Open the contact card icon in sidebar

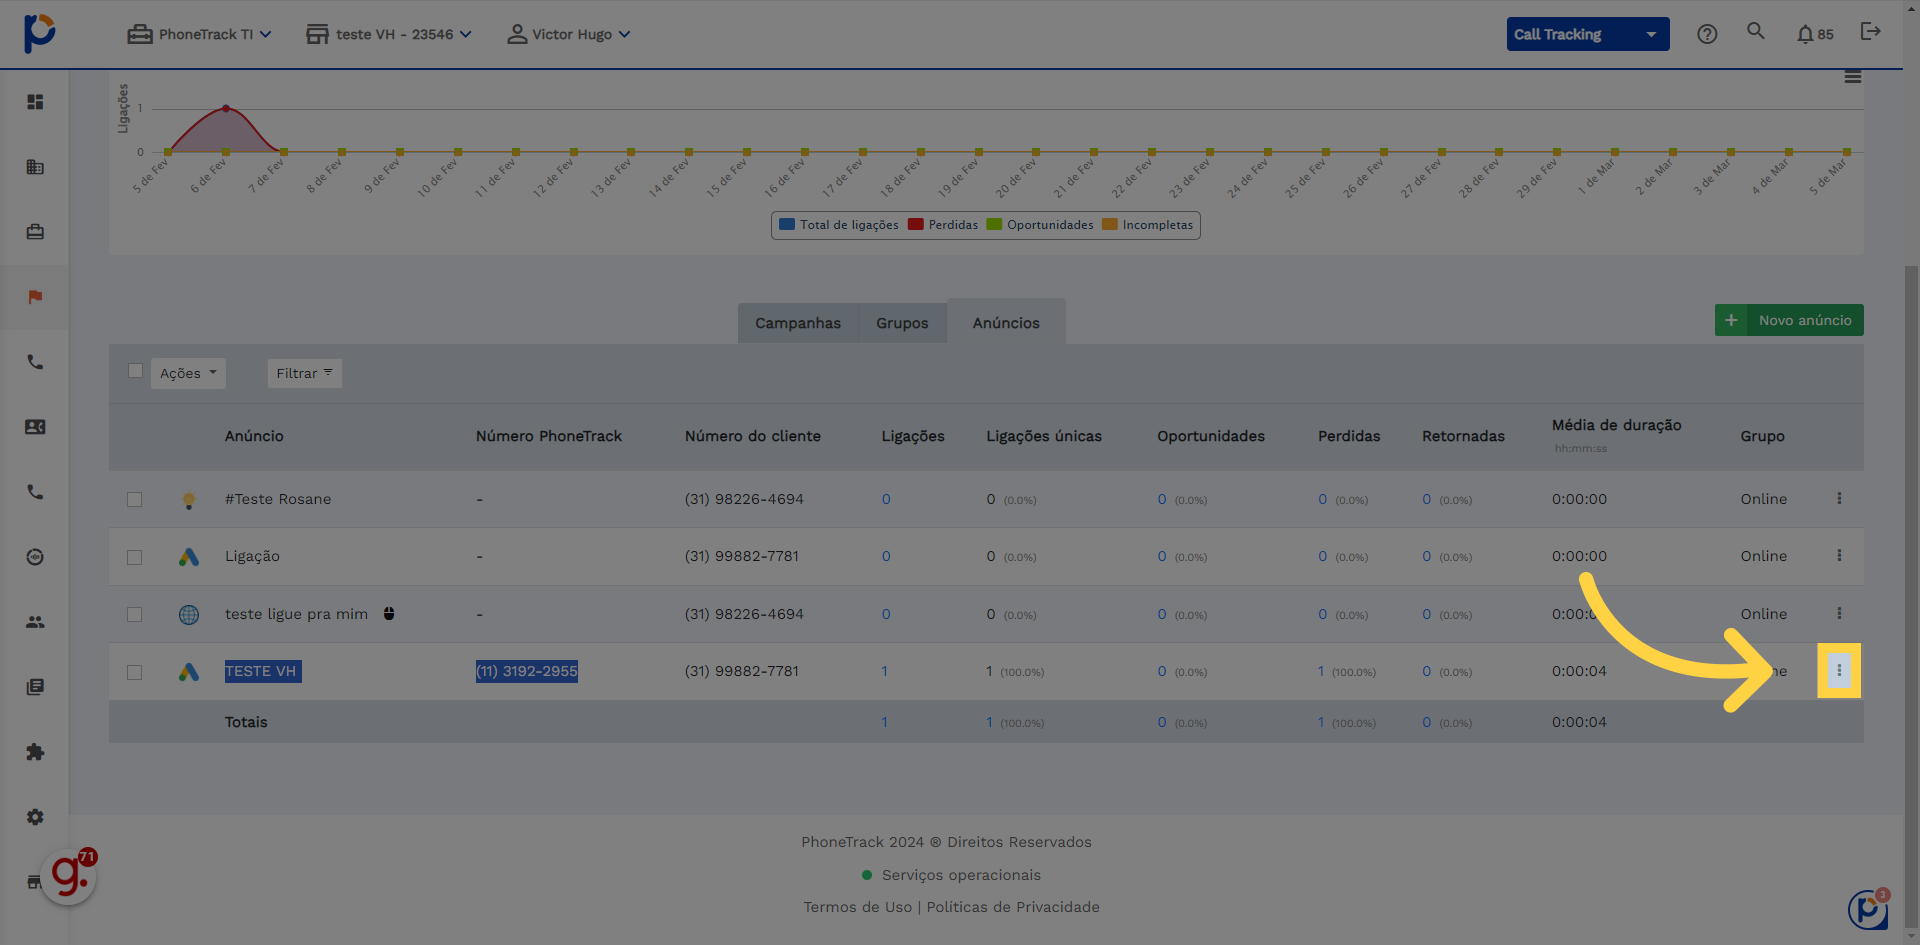tap(35, 427)
